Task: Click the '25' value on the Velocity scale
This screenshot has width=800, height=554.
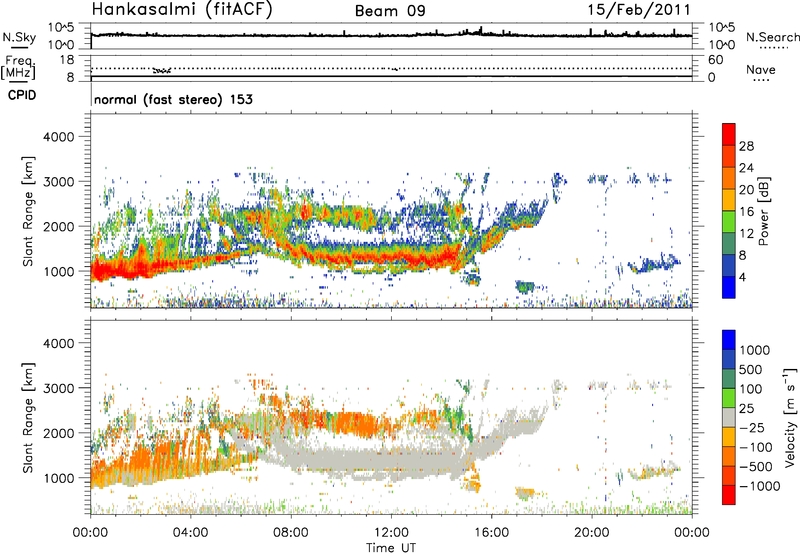Action: 746,409
